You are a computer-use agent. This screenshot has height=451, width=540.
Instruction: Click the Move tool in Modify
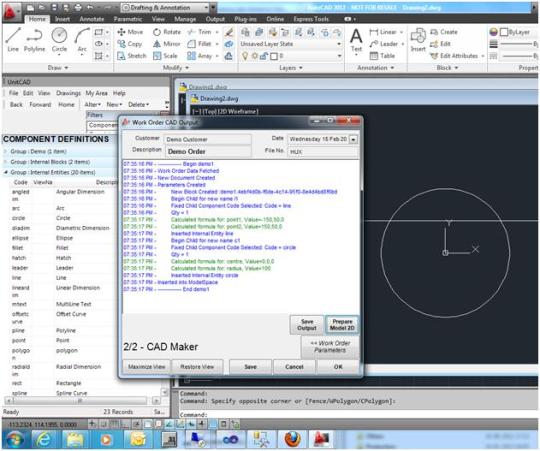point(130,32)
